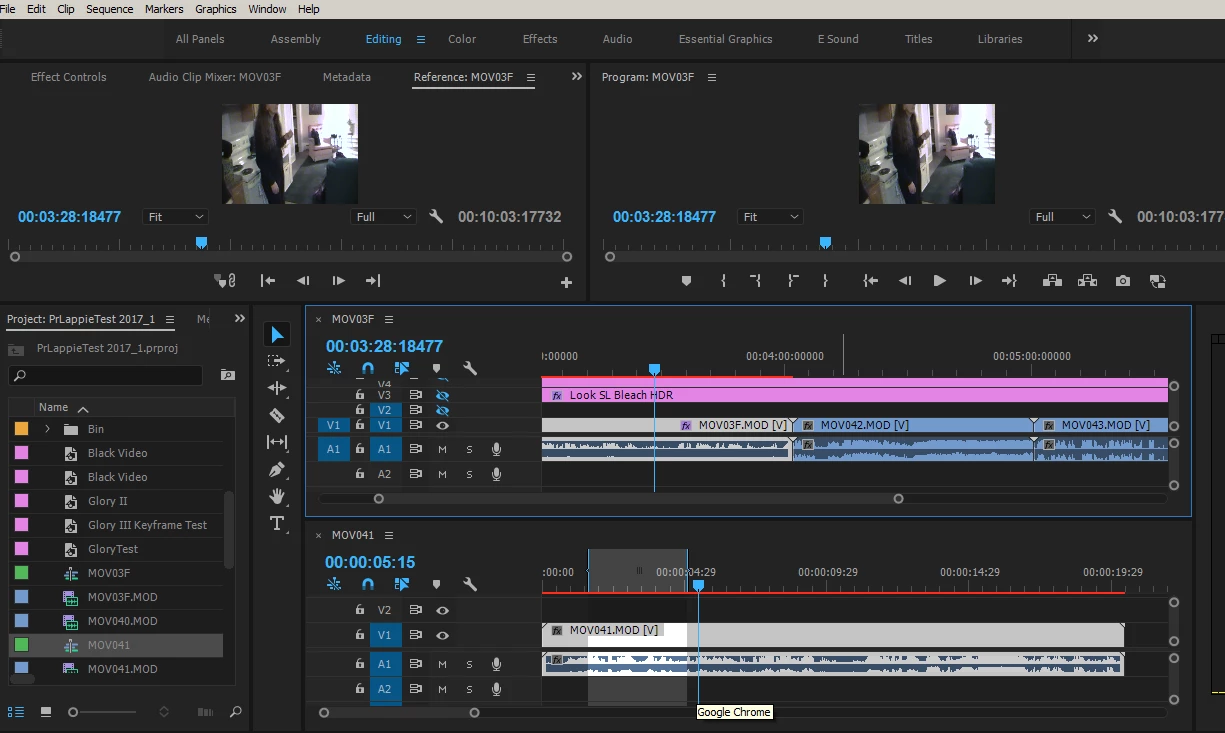The height and width of the screenshot is (733, 1225).
Task: Select the Type tool
Action: [277, 523]
